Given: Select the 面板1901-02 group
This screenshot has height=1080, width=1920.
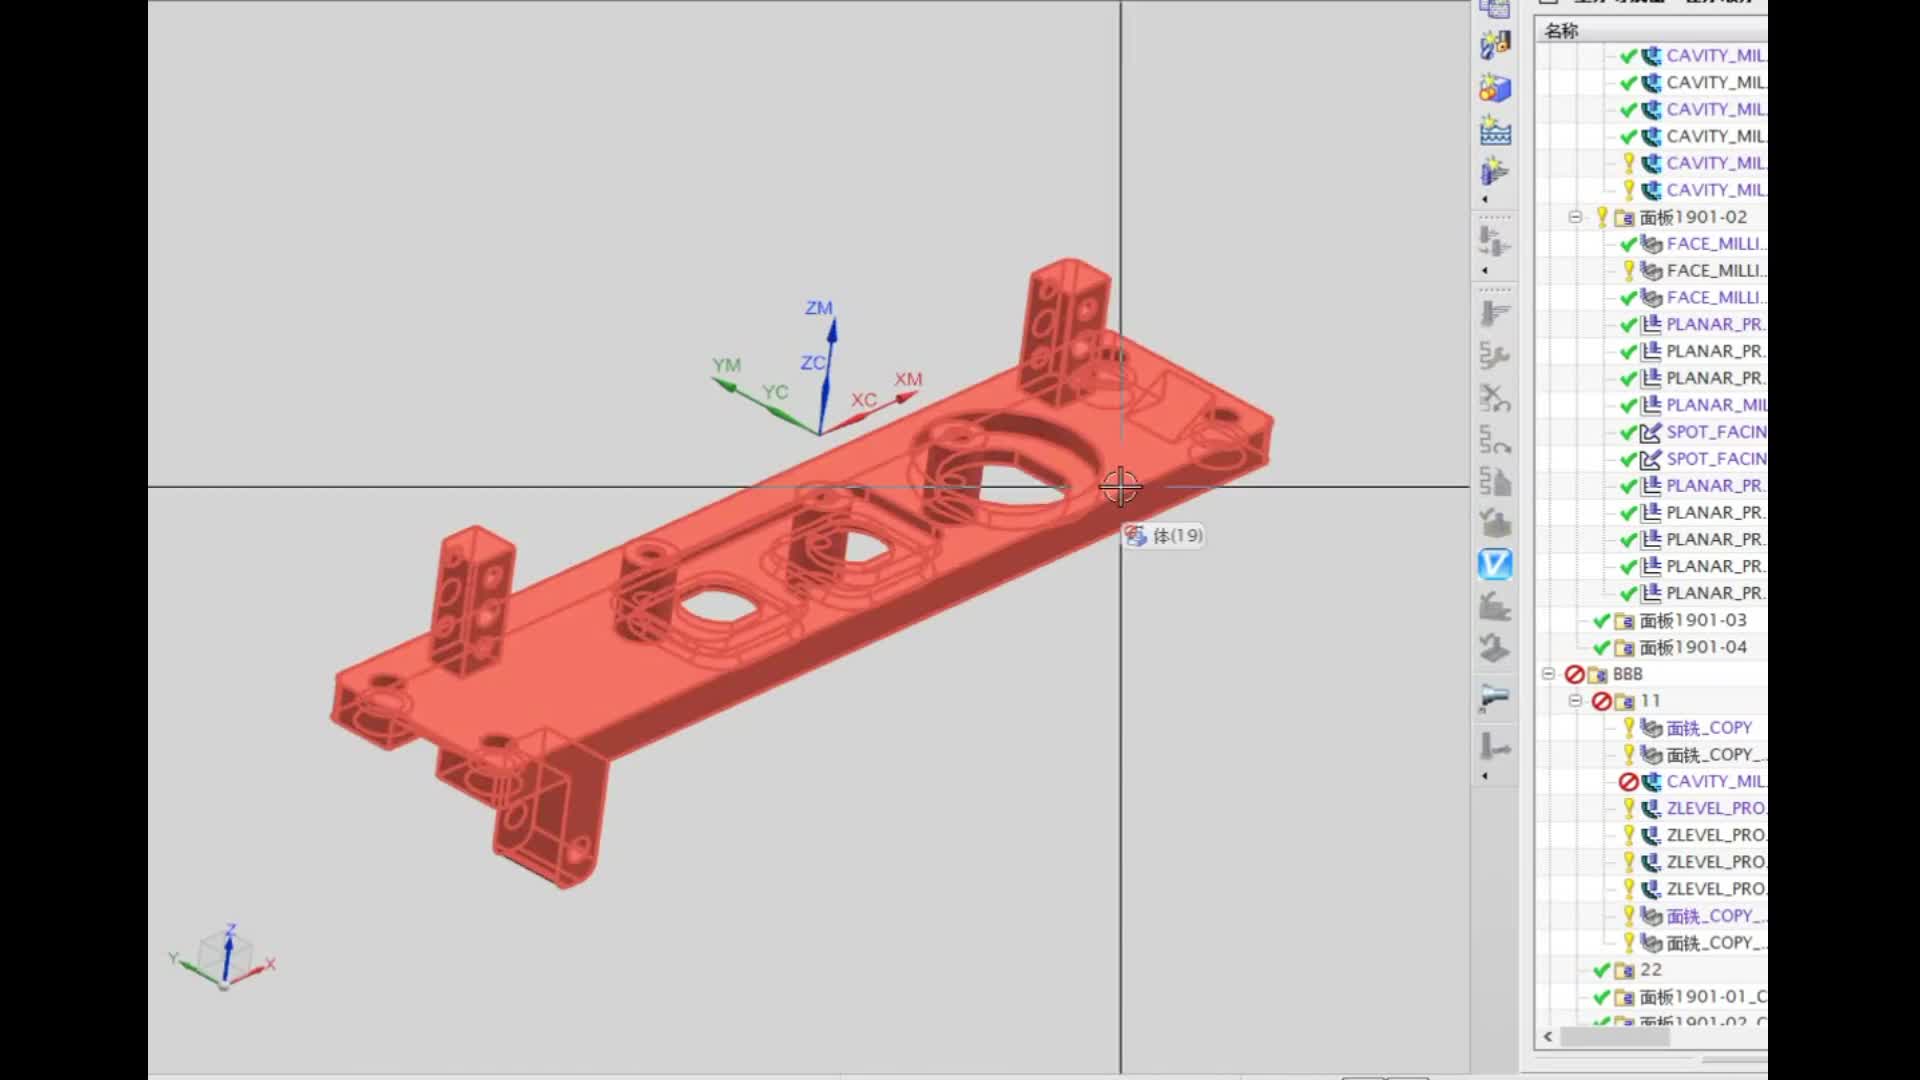Looking at the screenshot, I should click(x=1693, y=217).
